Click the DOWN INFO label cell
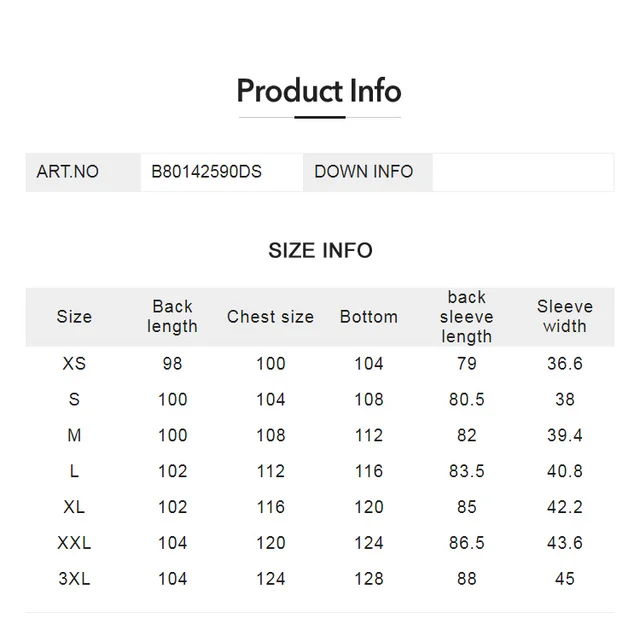Image resolution: width=640 pixels, height=630 pixels. tap(363, 172)
